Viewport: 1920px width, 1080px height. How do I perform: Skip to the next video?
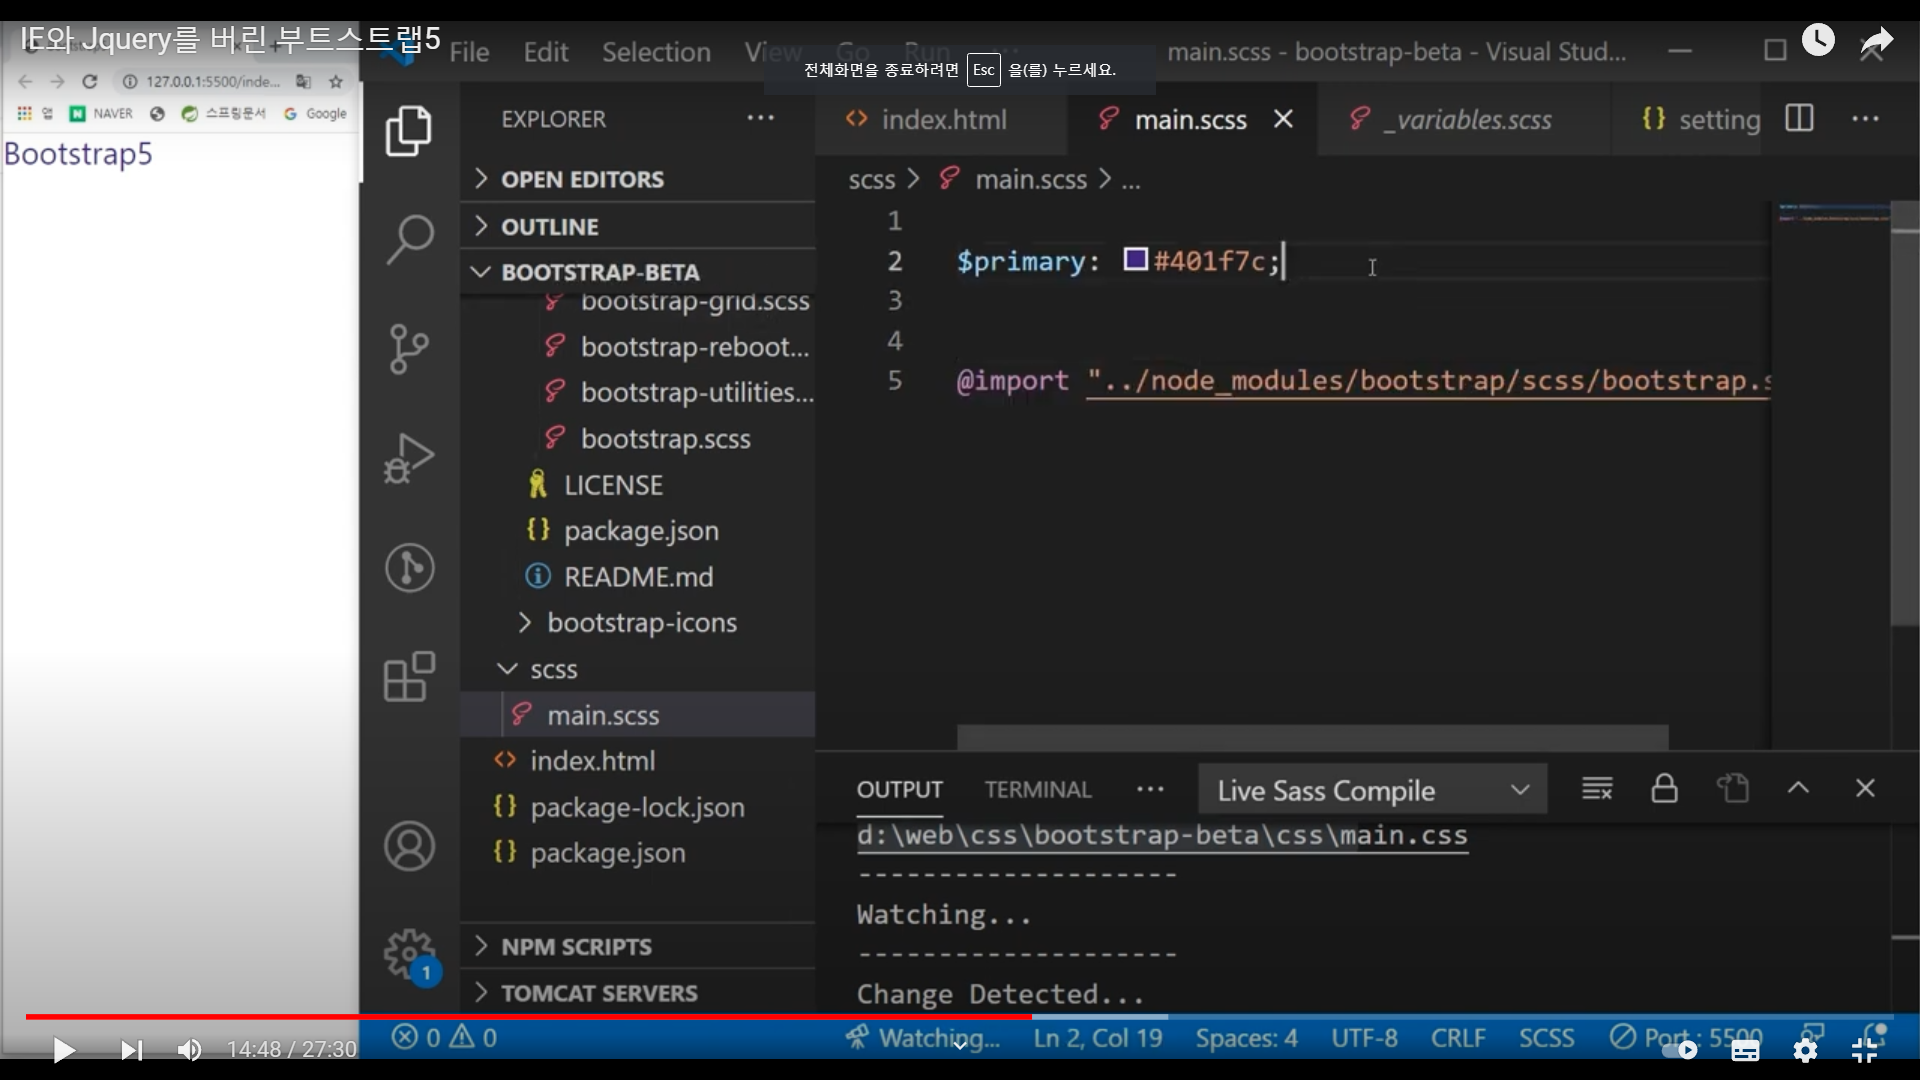click(131, 1050)
